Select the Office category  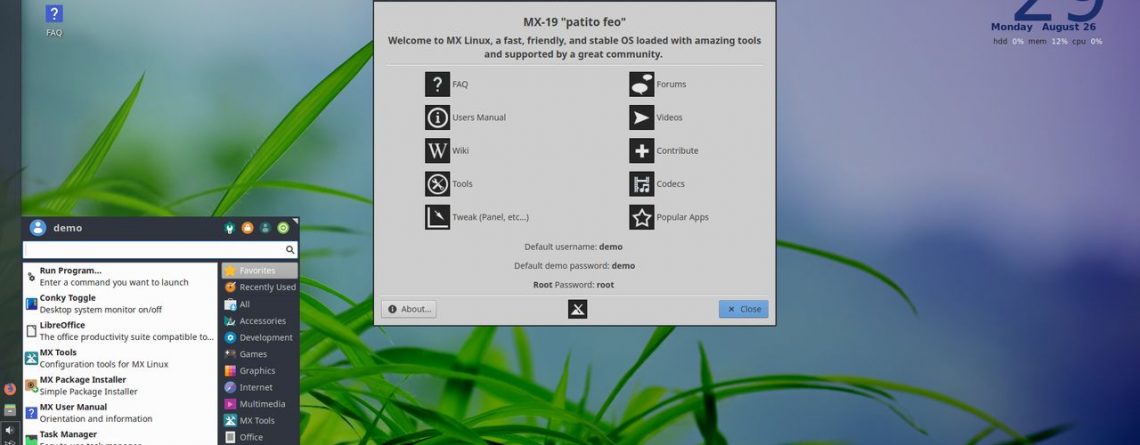click(260, 437)
